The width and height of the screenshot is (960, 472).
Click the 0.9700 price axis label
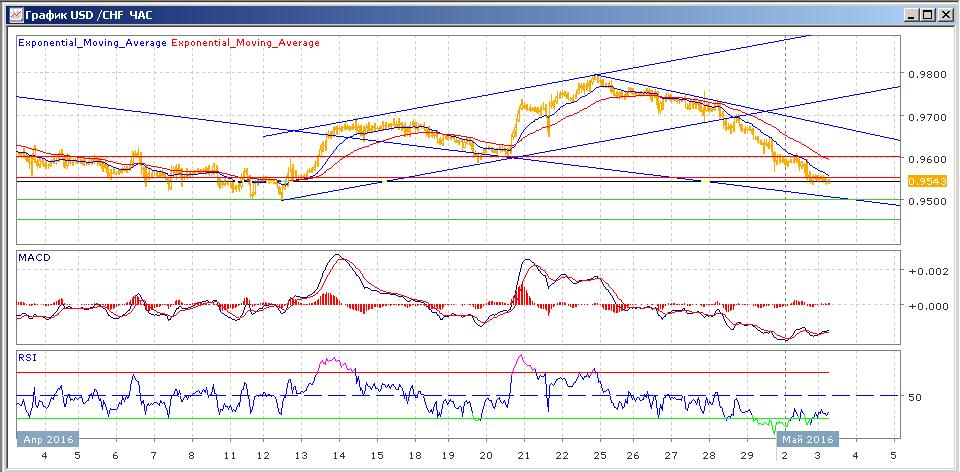coord(929,116)
